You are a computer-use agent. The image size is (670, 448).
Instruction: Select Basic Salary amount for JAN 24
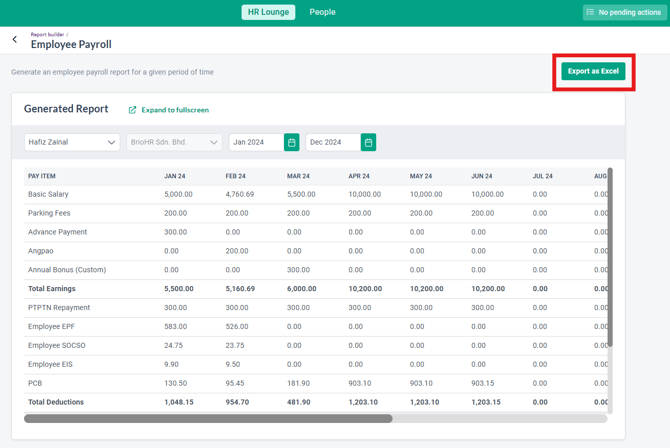click(178, 194)
